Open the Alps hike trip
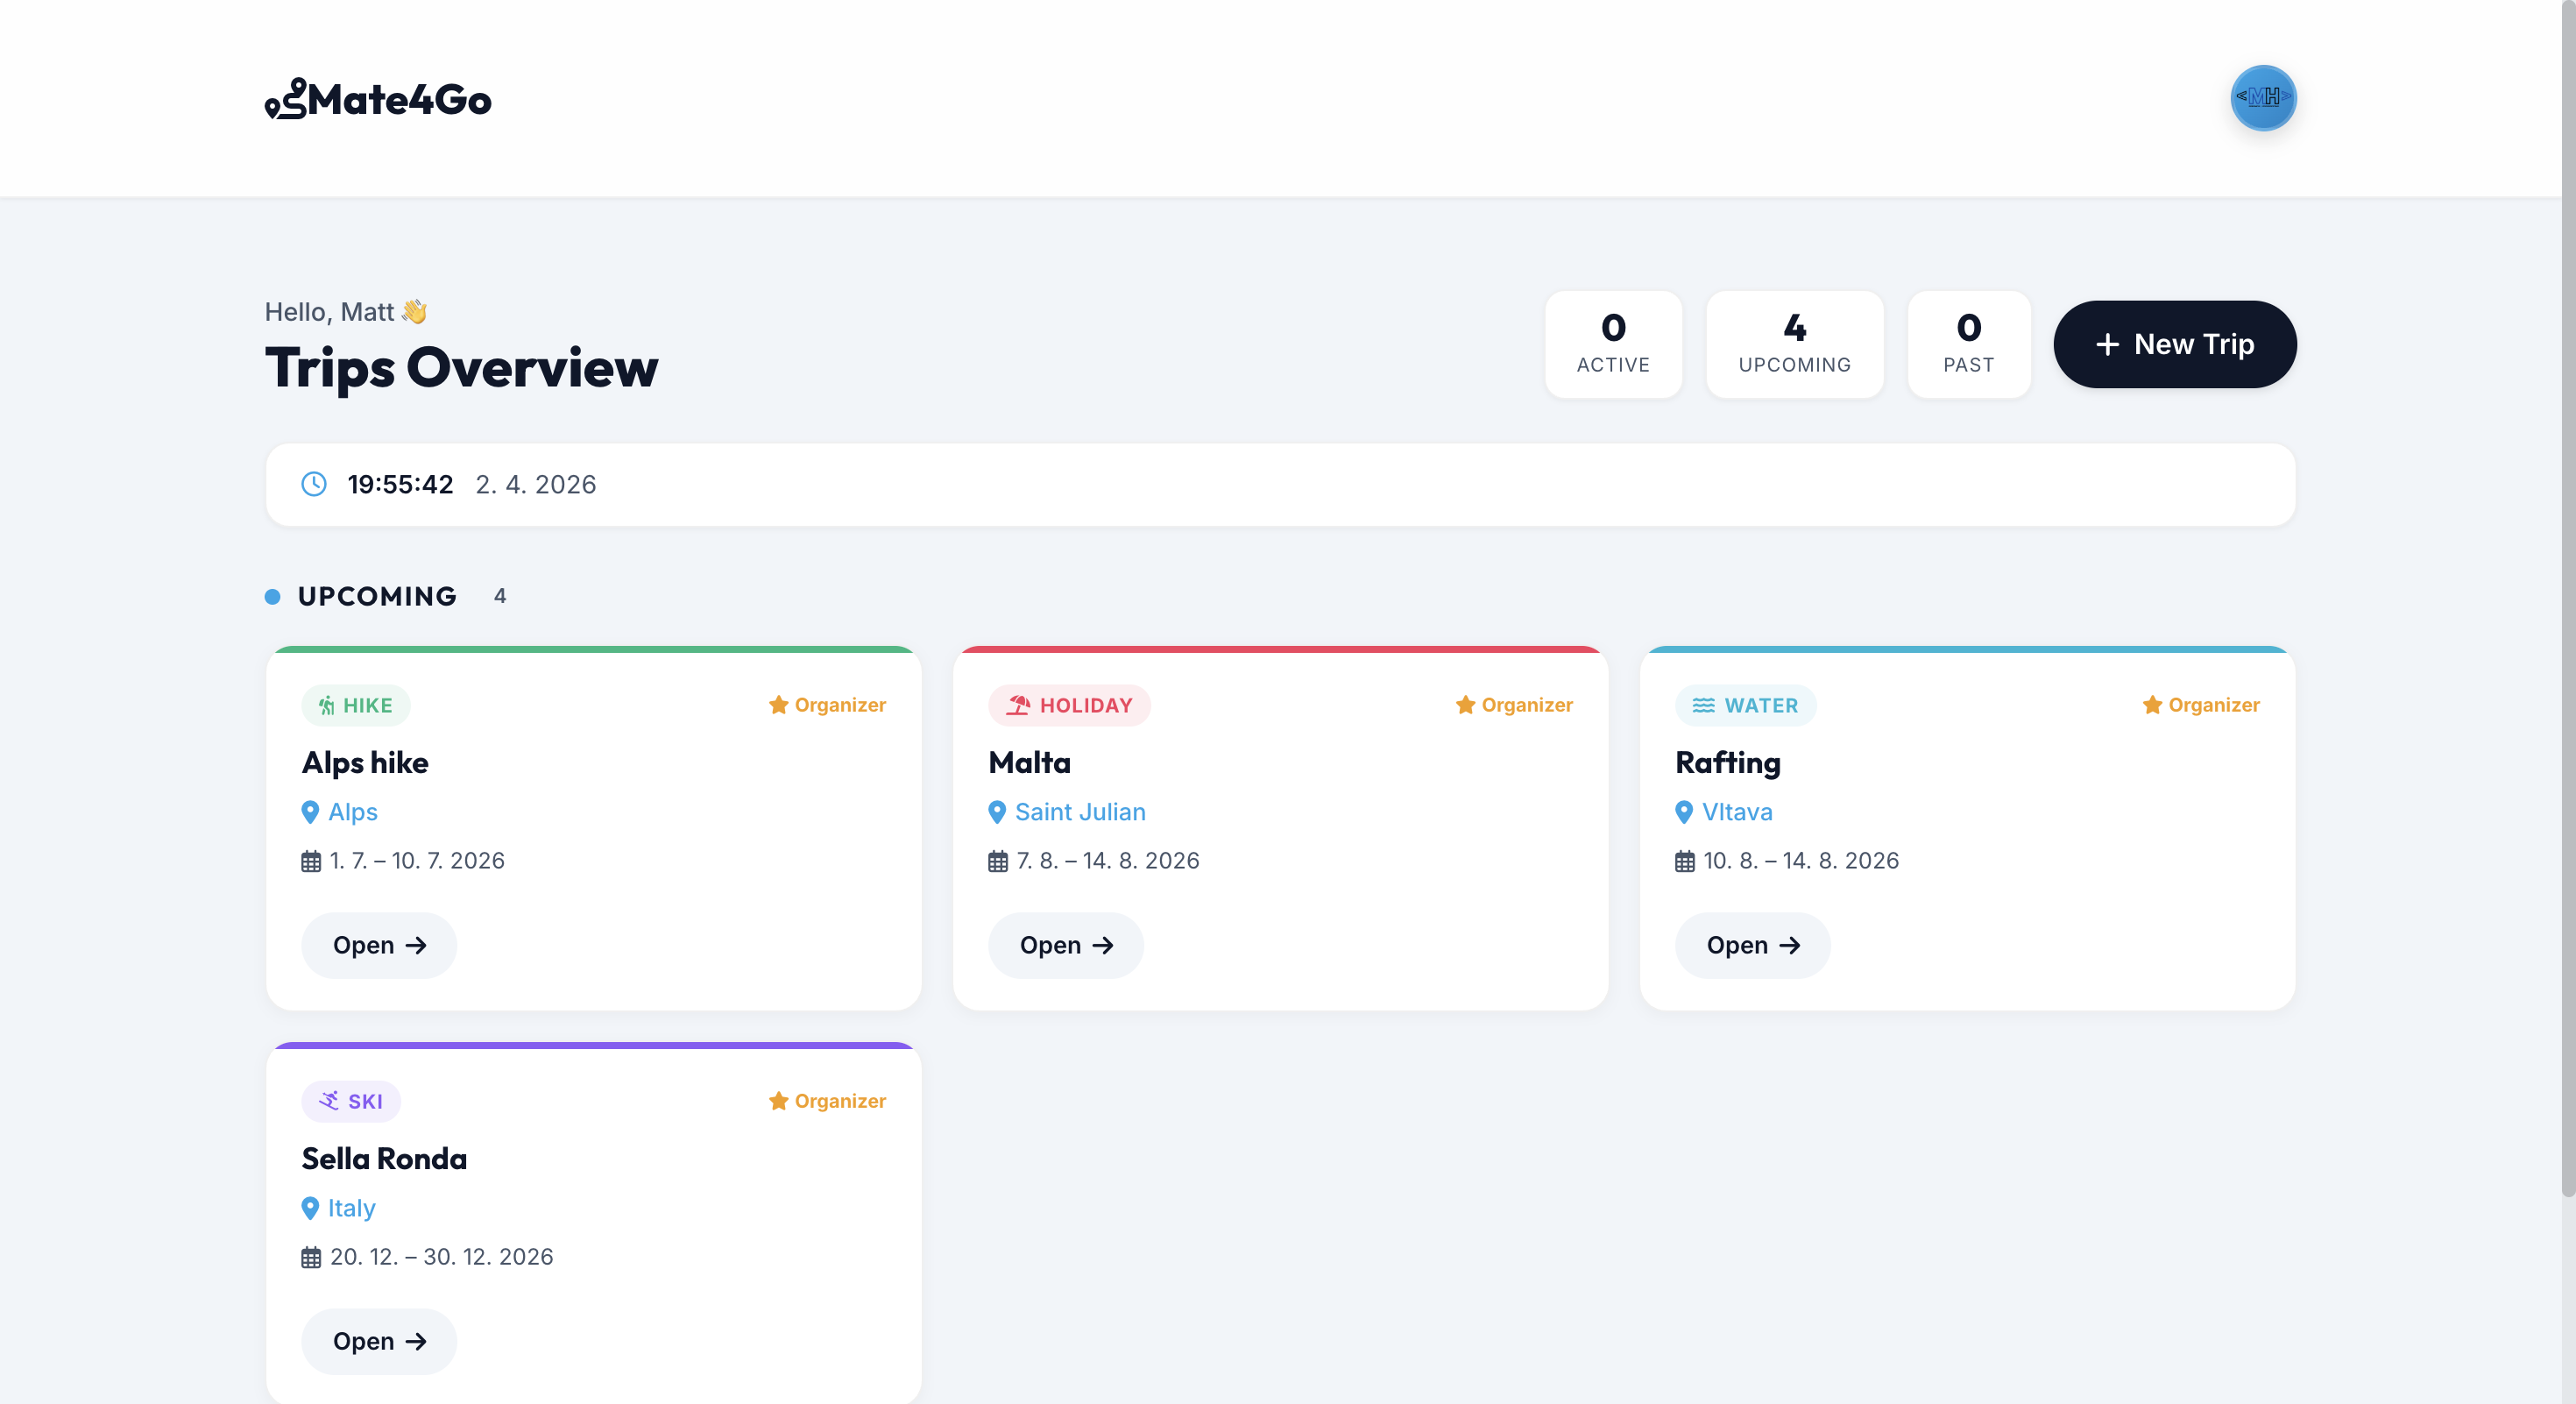 tap(379, 945)
